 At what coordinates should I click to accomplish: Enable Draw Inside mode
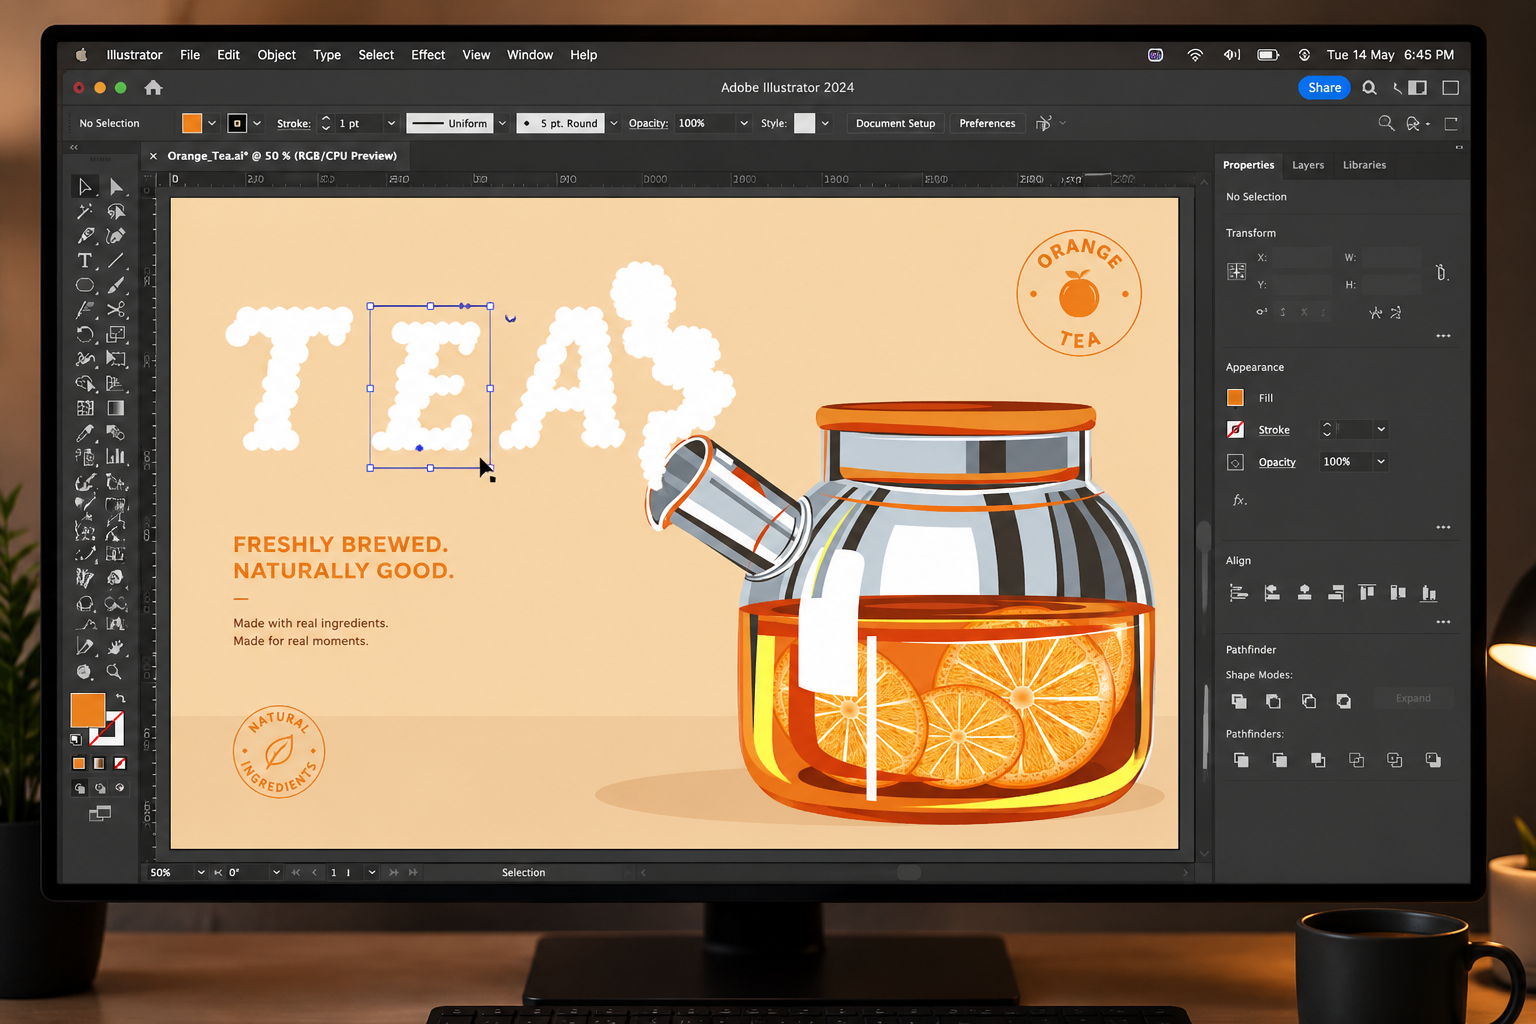coord(120,788)
